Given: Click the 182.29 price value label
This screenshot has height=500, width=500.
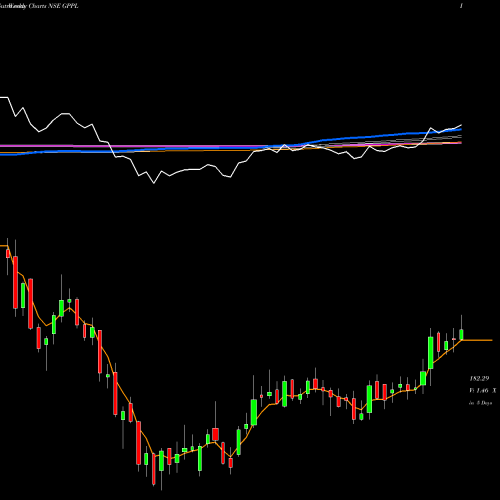Looking at the screenshot, I should point(479,378).
